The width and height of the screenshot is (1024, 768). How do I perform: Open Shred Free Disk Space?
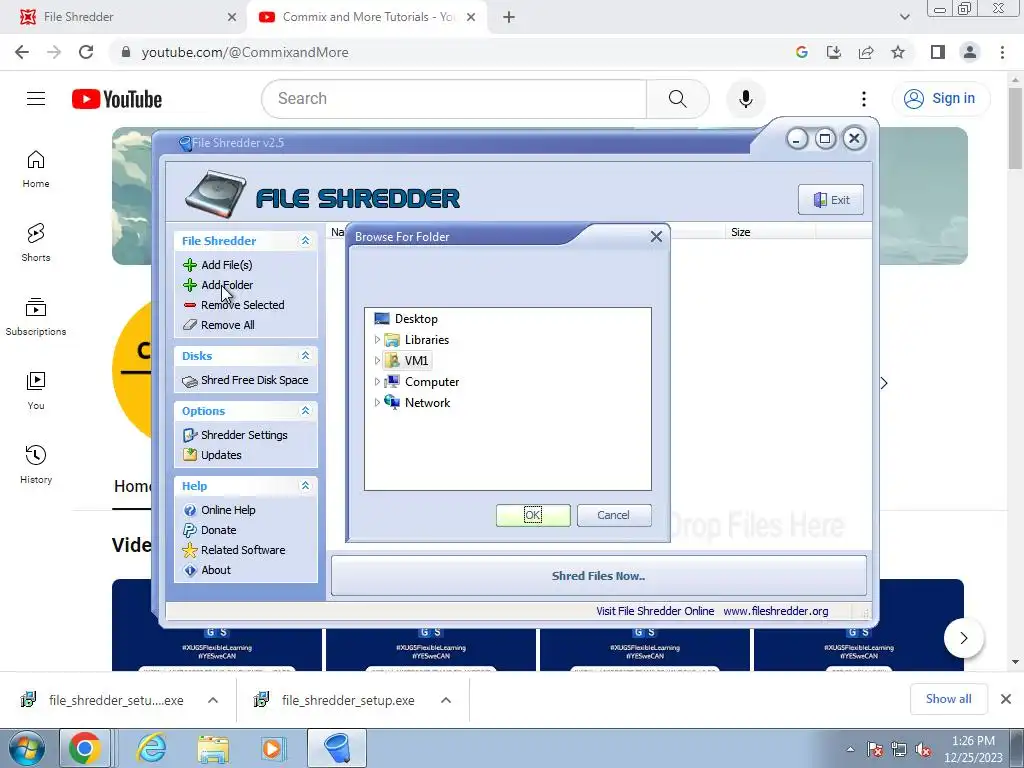(x=245, y=380)
